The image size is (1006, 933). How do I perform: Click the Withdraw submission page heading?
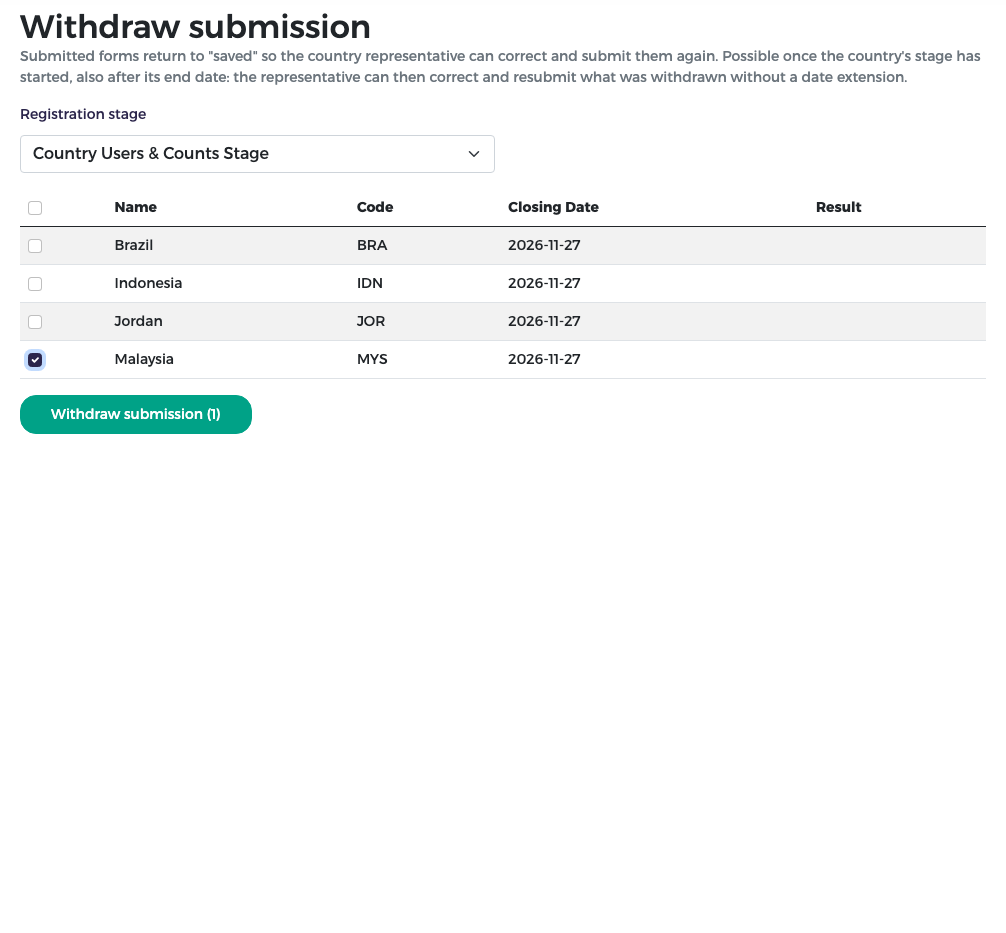click(x=195, y=27)
